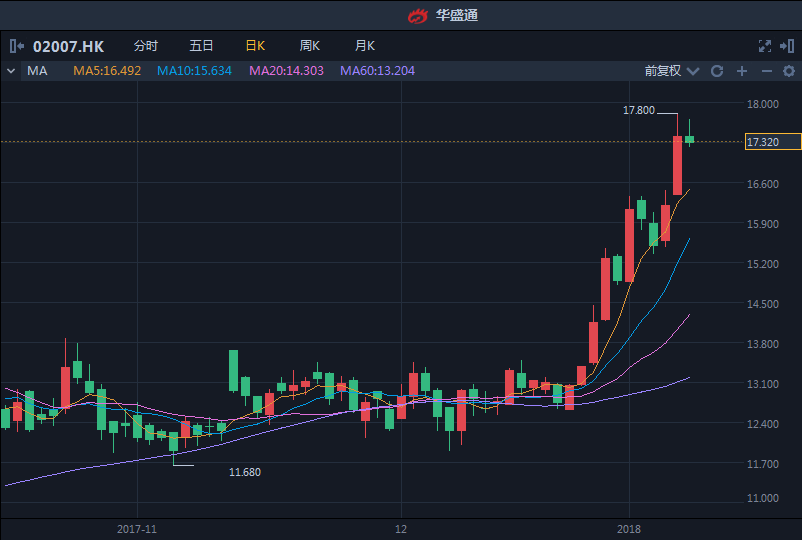This screenshot has width=802, height=540.
Task: Open chart settings gear
Action: click(787, 71)
